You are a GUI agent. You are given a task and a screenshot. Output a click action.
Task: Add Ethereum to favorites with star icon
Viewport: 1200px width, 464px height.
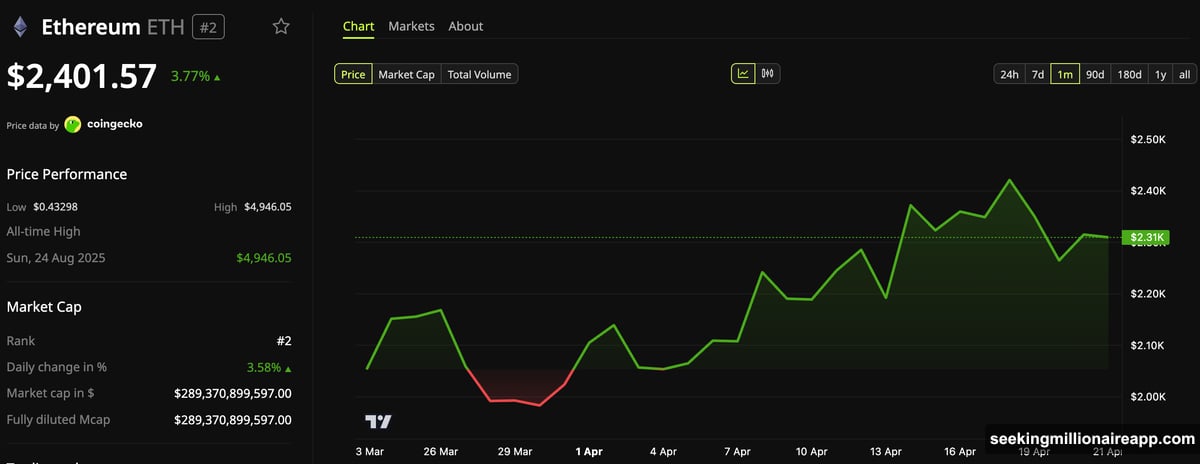(x=281, y=27)
